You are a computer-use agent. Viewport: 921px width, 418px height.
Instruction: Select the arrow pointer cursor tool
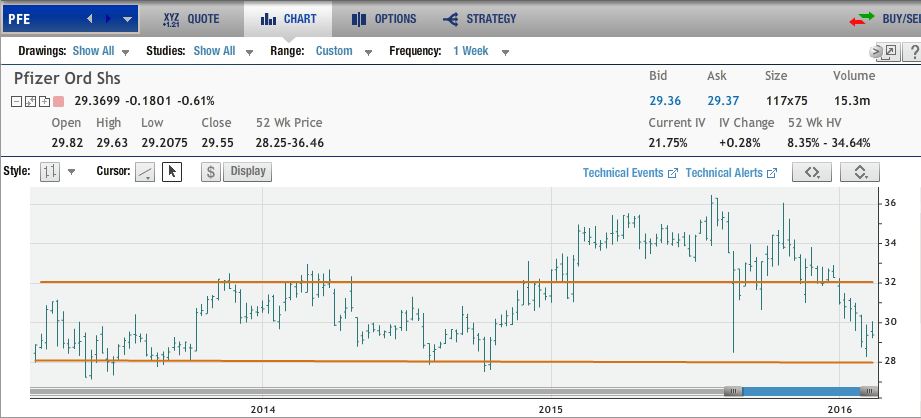click(172, 172)
